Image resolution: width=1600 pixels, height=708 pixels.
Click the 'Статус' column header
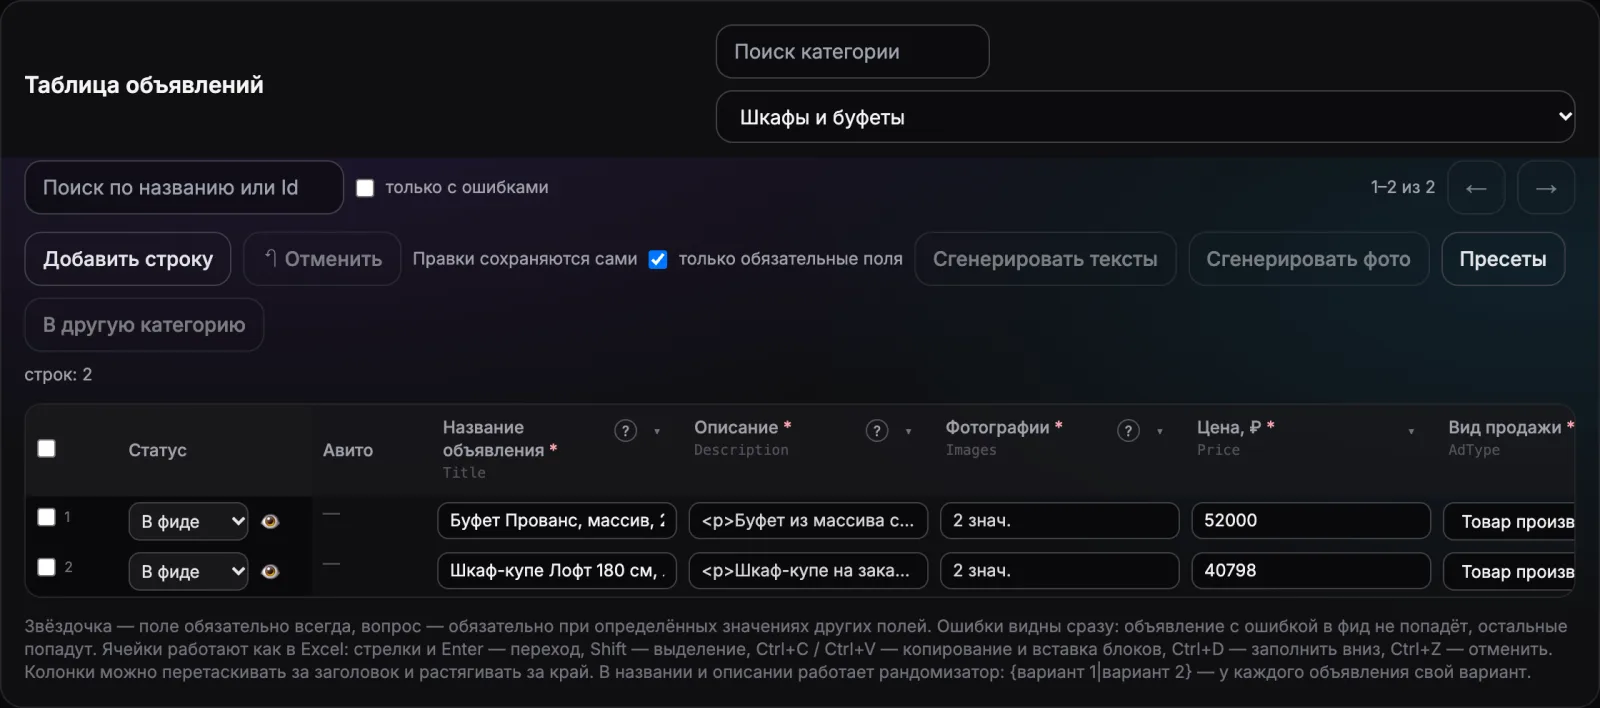pyautogui.click(x=157, y=450)
